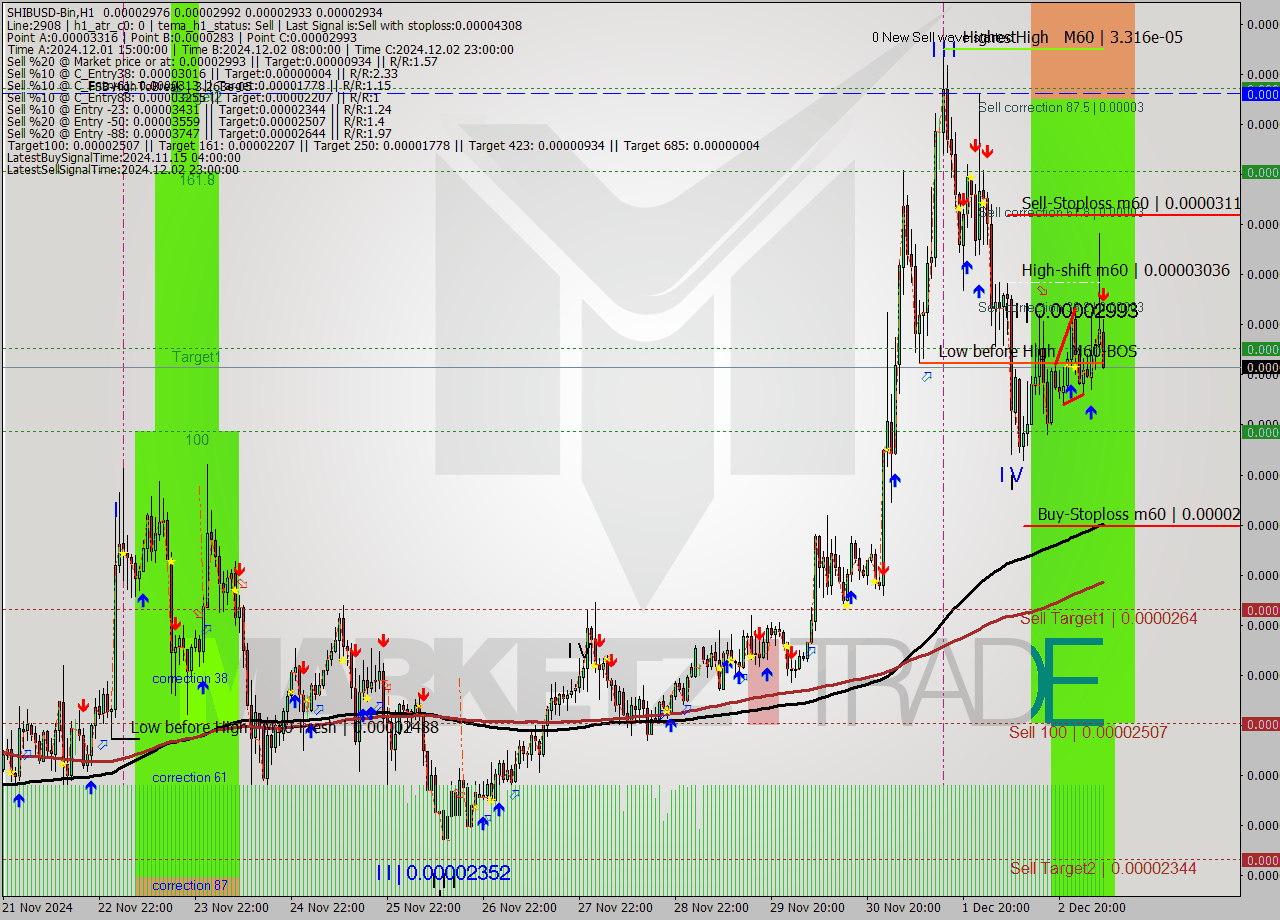Click the 'Sell %10 @ Entry -23' line
This screenshot has width=1280, height=920.
[198, 110]
